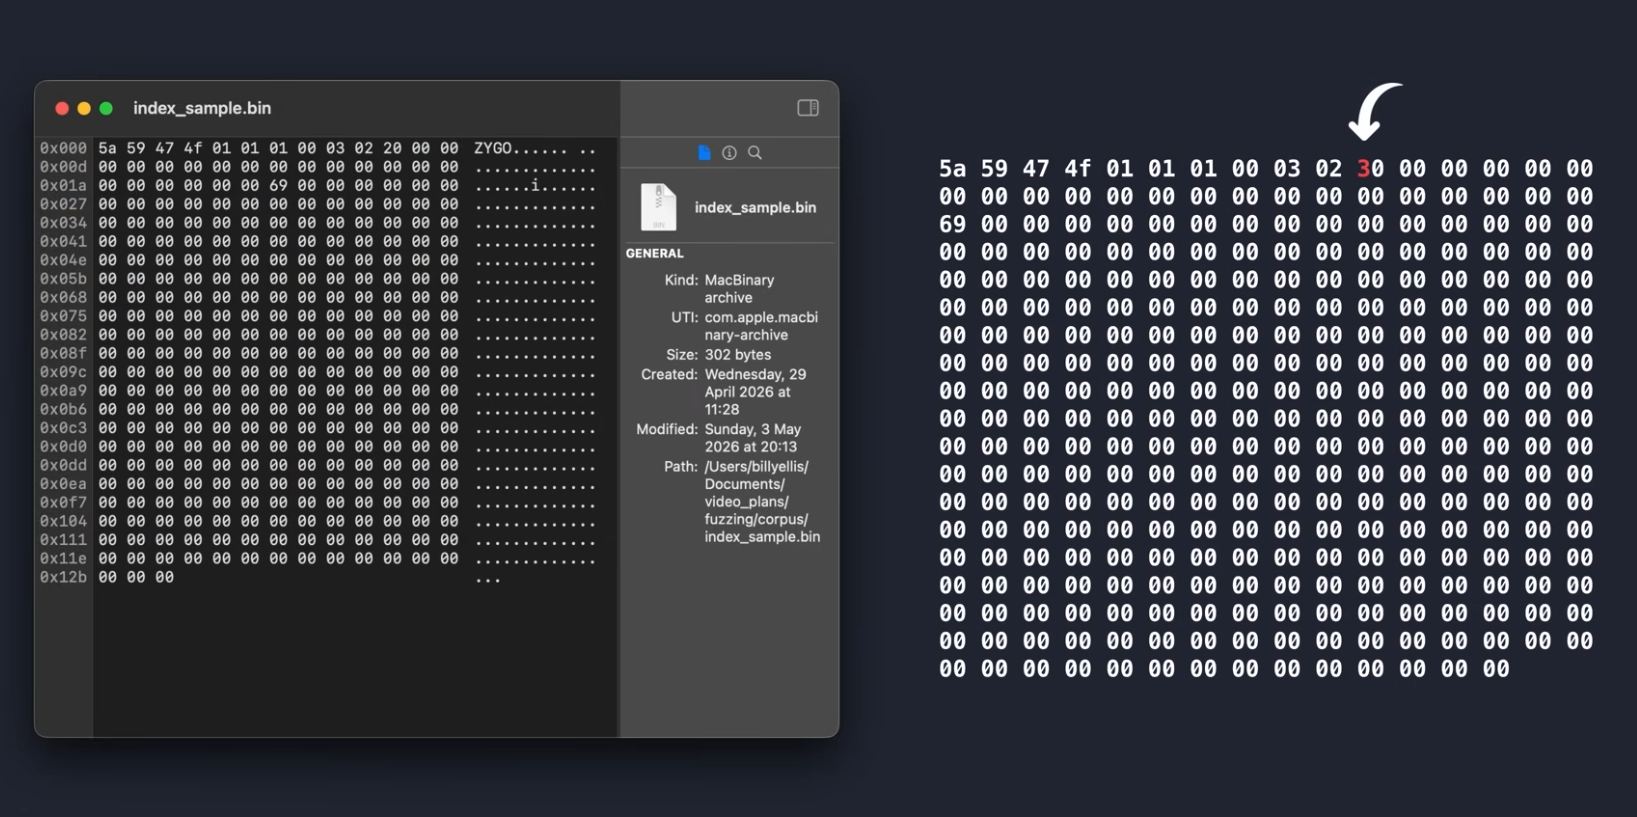This screenshot has width=1637, height=817.
Task: Select the Created date value
Action: click(755, 392)
